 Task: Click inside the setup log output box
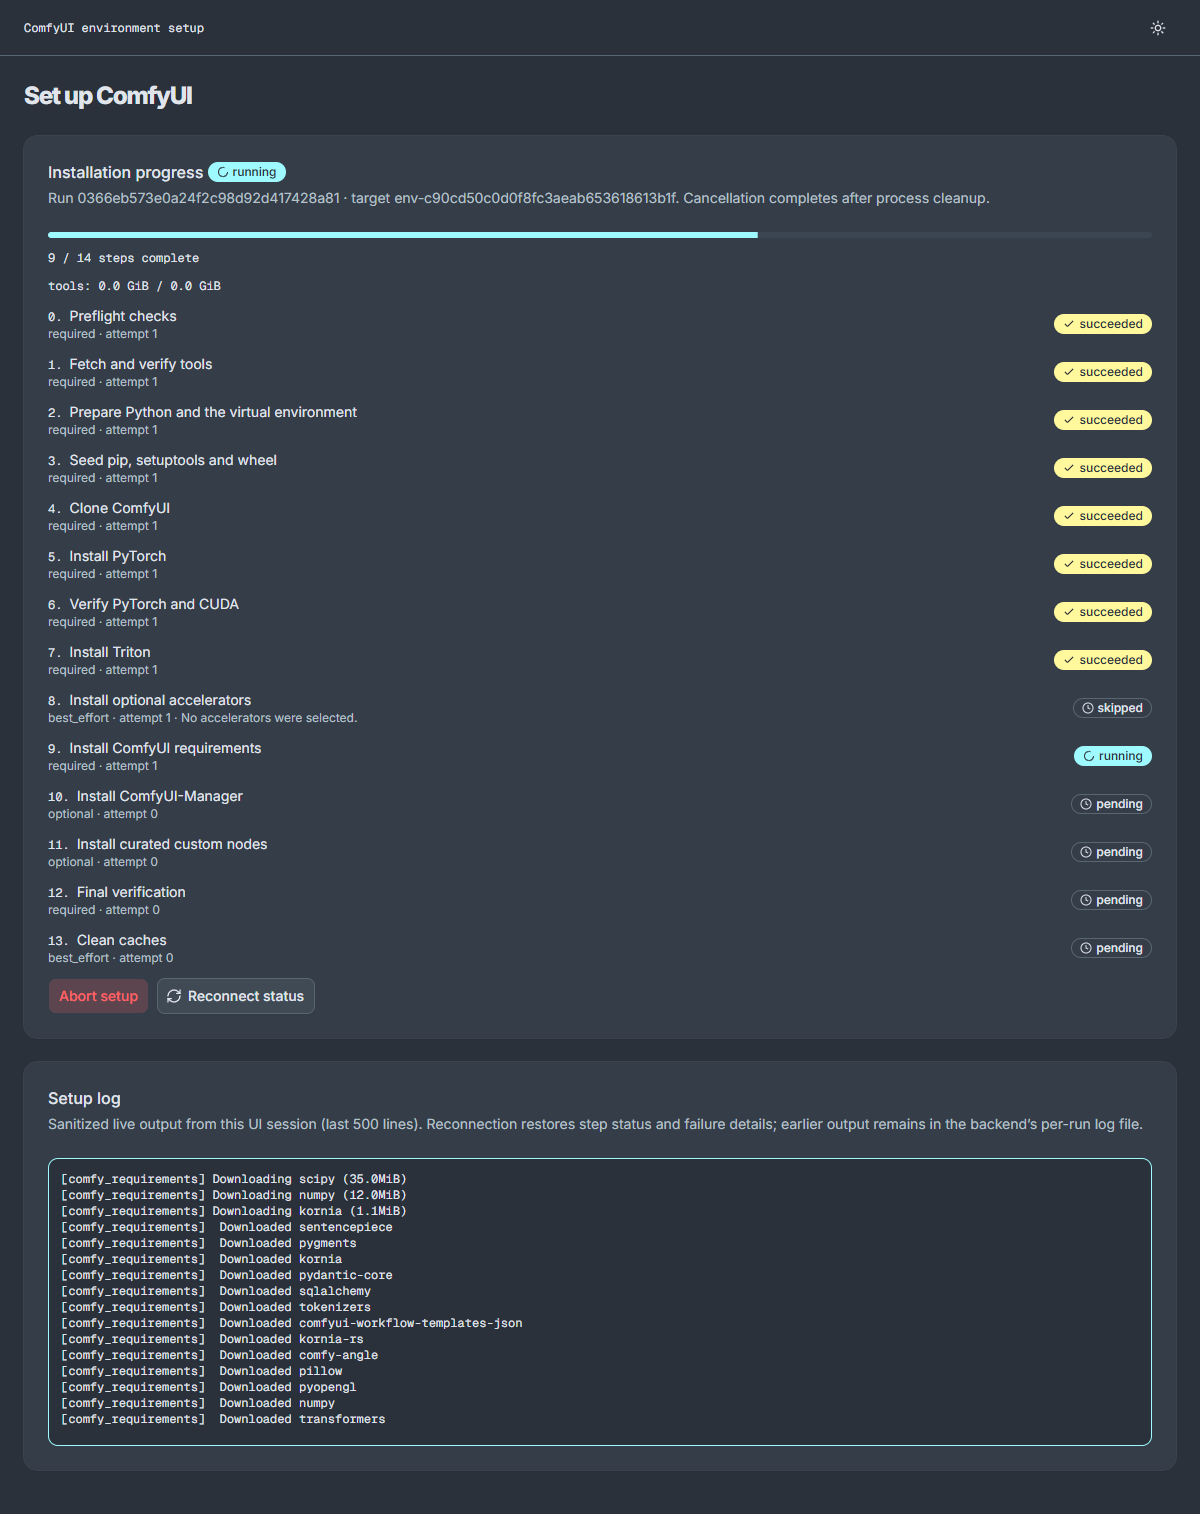coord(600,1302)
